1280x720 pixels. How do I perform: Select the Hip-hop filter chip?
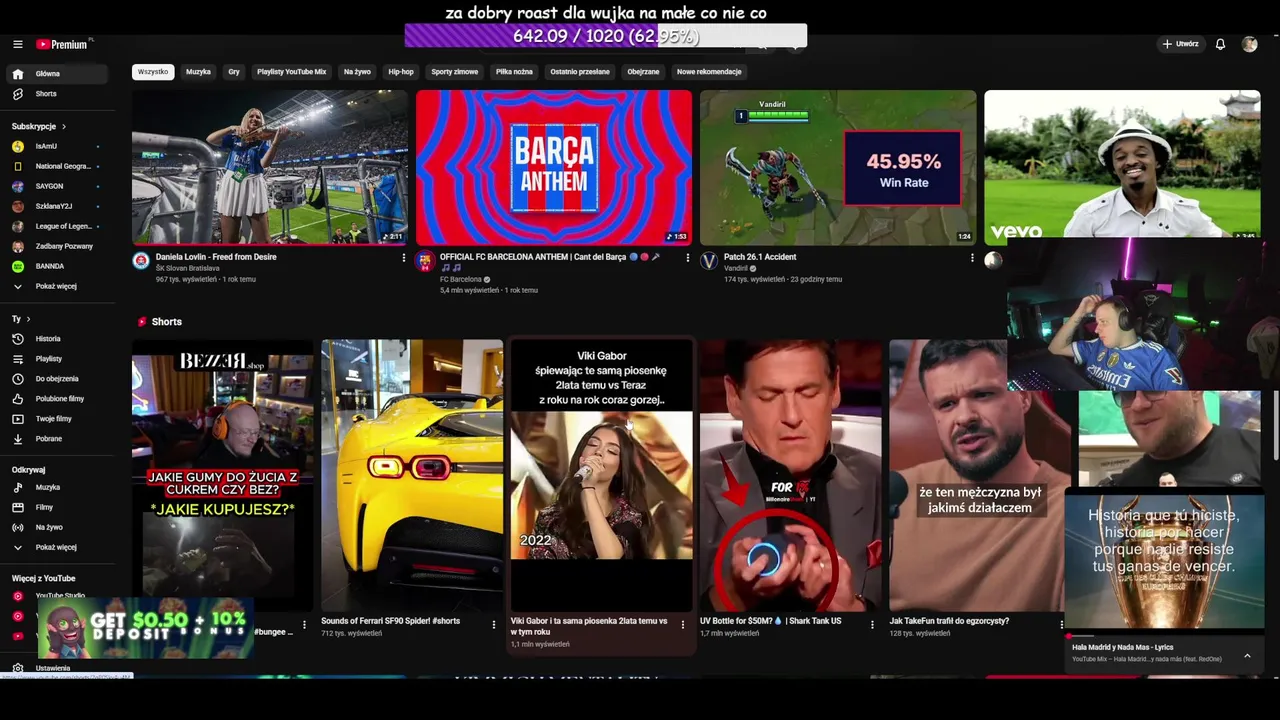pyautogui.click(x=401, y=72)
